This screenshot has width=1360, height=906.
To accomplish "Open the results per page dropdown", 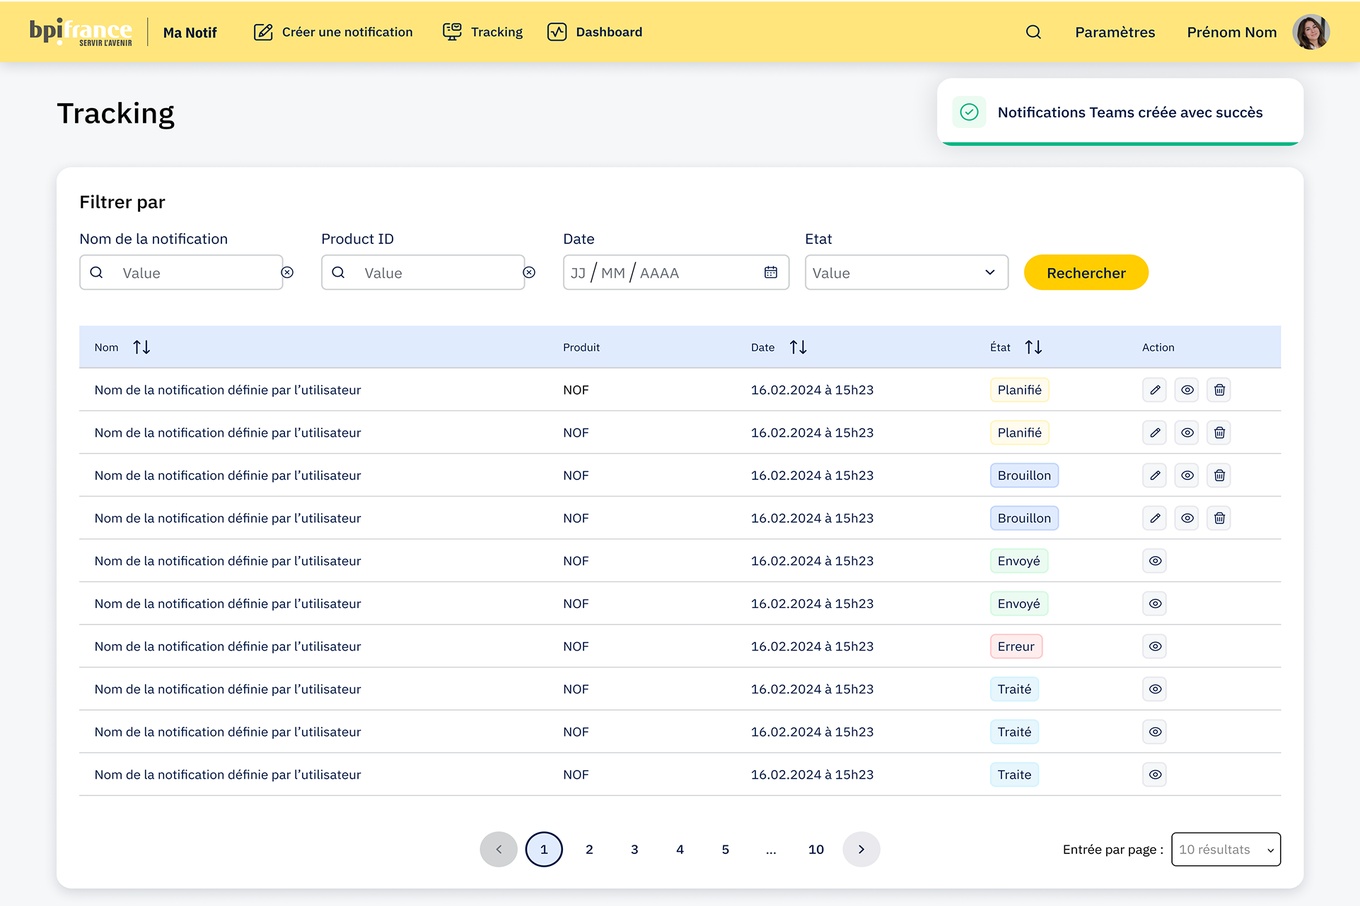I will tap(1225, 849).
